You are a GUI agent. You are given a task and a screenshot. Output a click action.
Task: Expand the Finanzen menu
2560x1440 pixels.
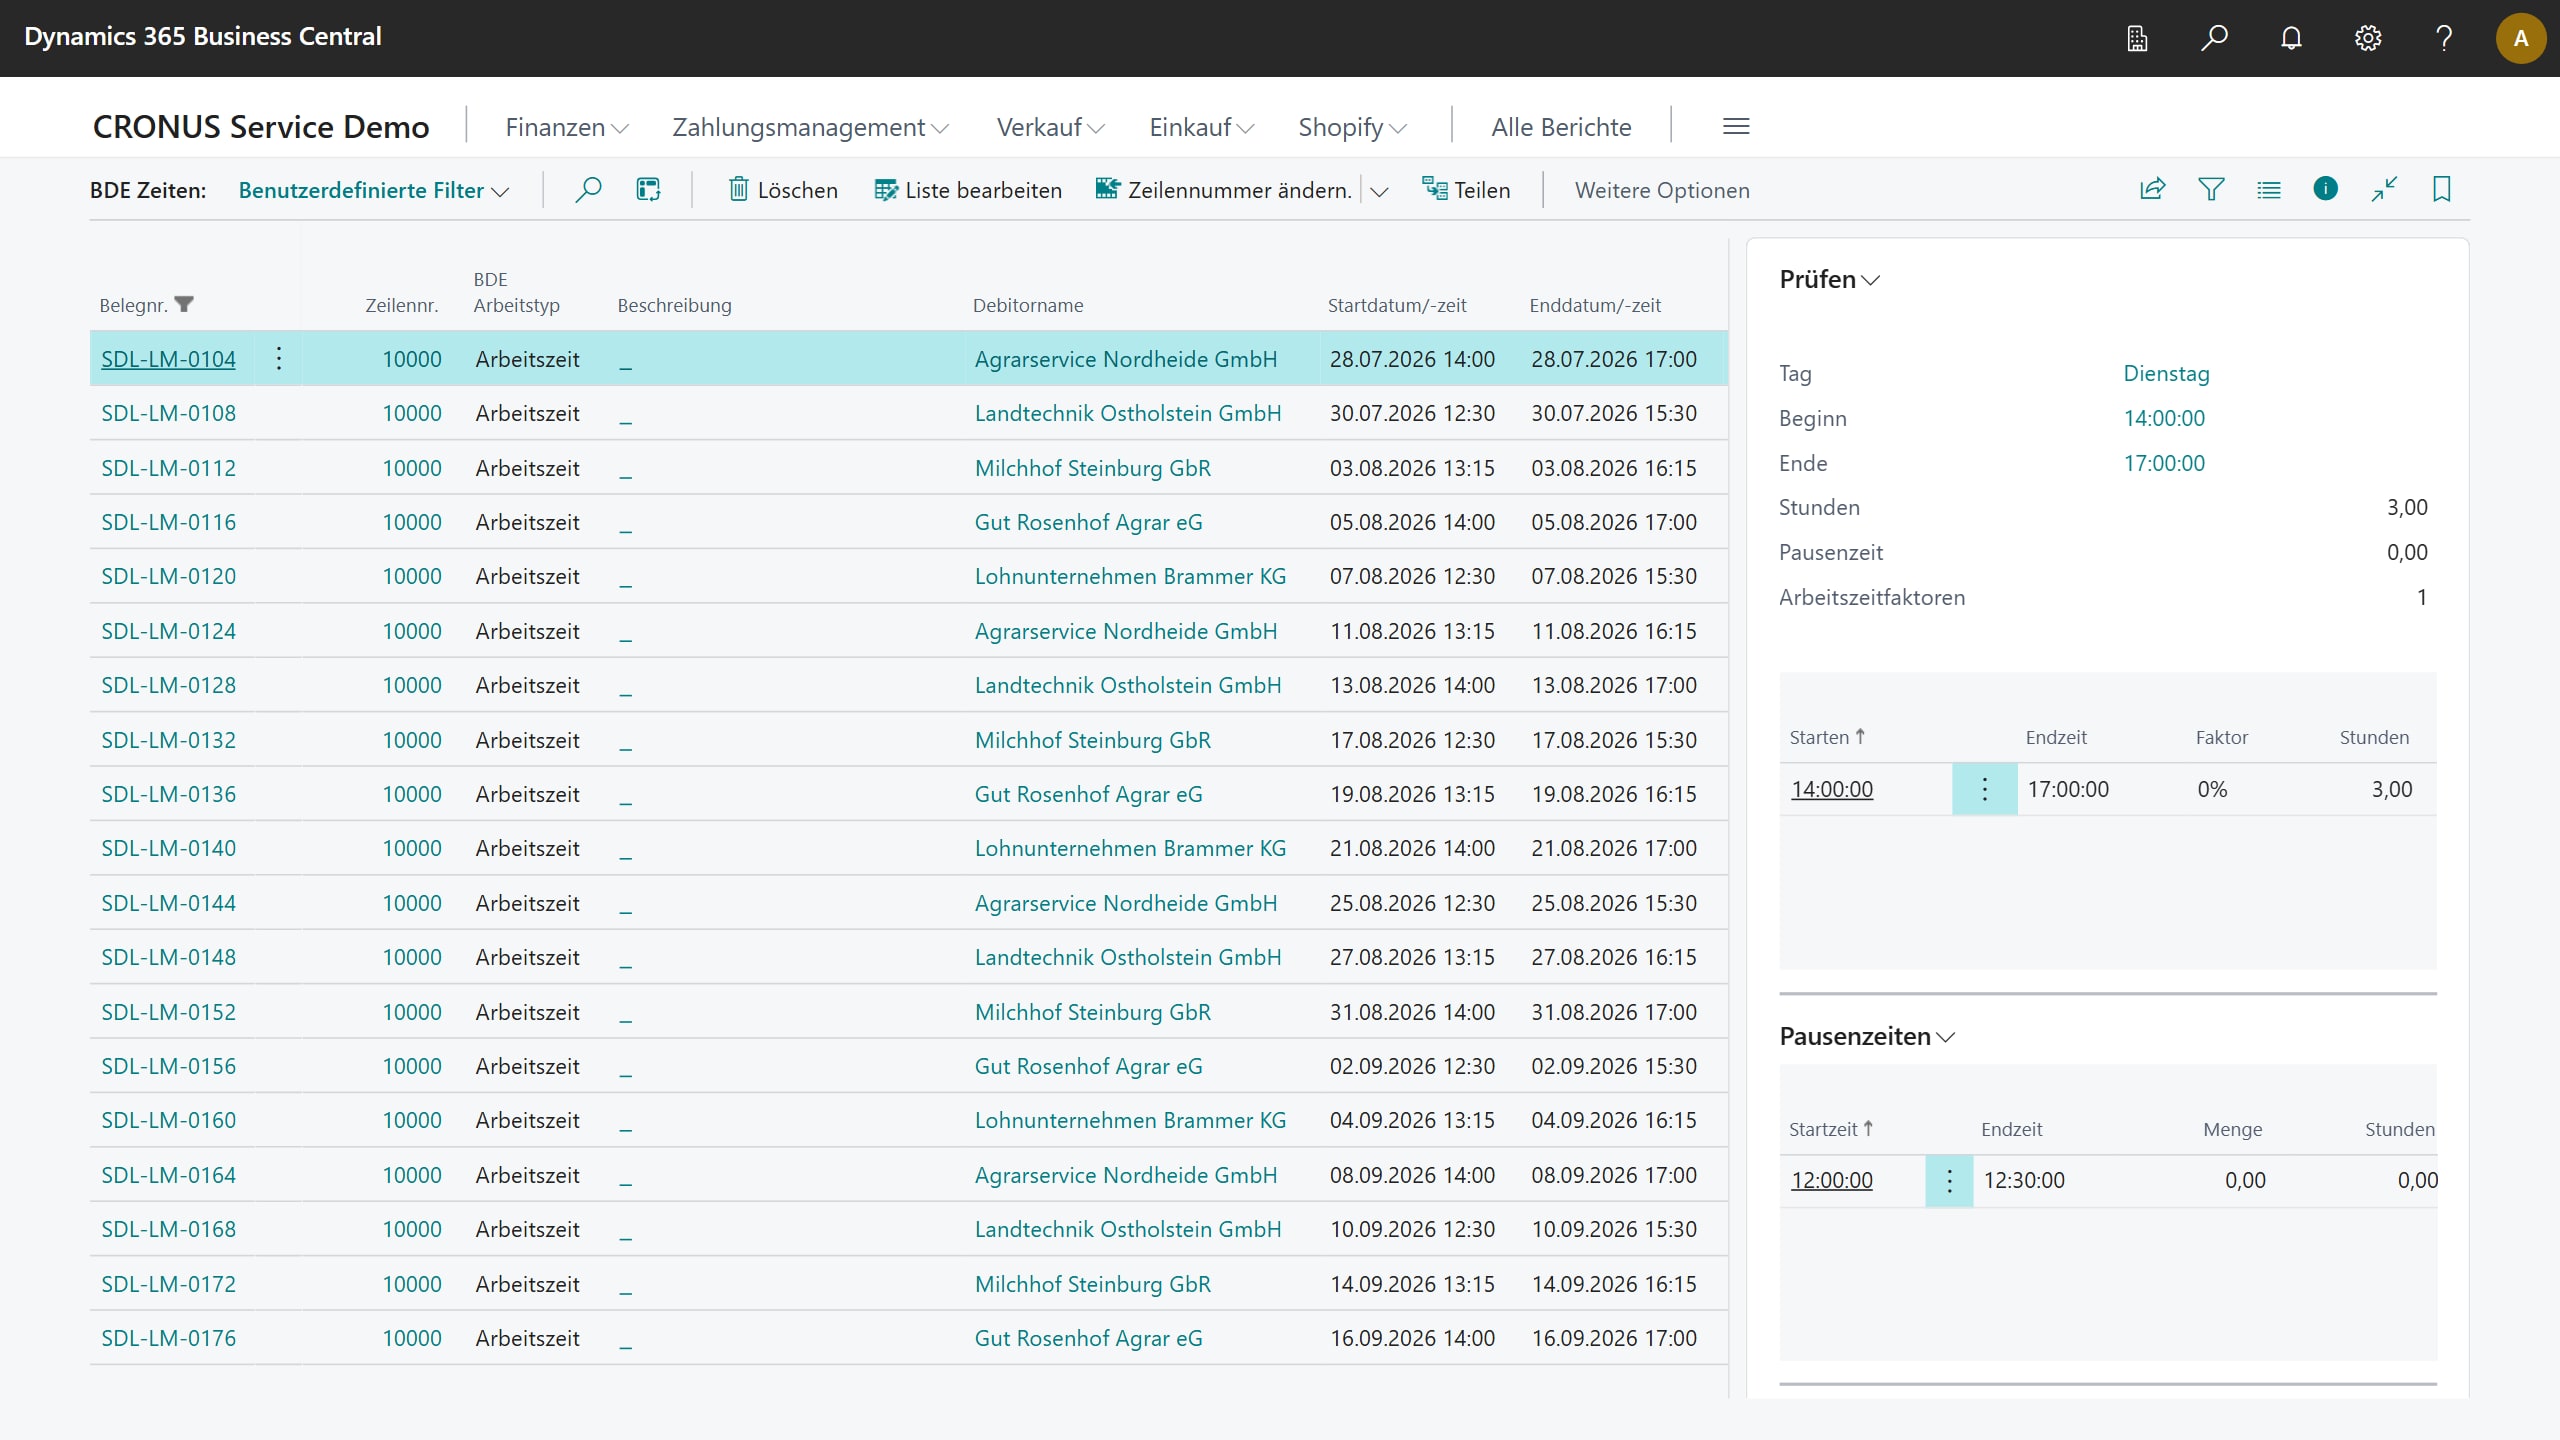pyautogui.click(x=567, y=127)
